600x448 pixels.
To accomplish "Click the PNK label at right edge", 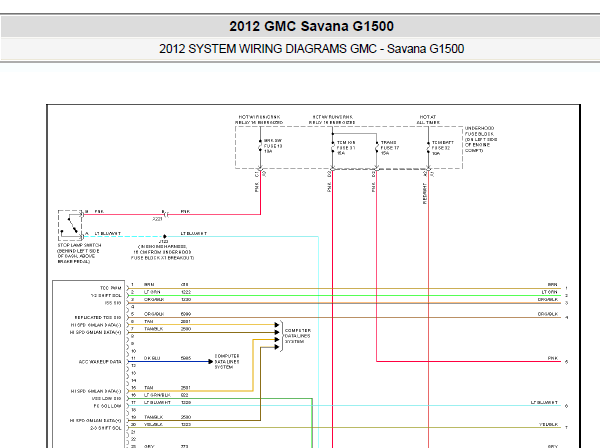I will click(x=553, y=358).
